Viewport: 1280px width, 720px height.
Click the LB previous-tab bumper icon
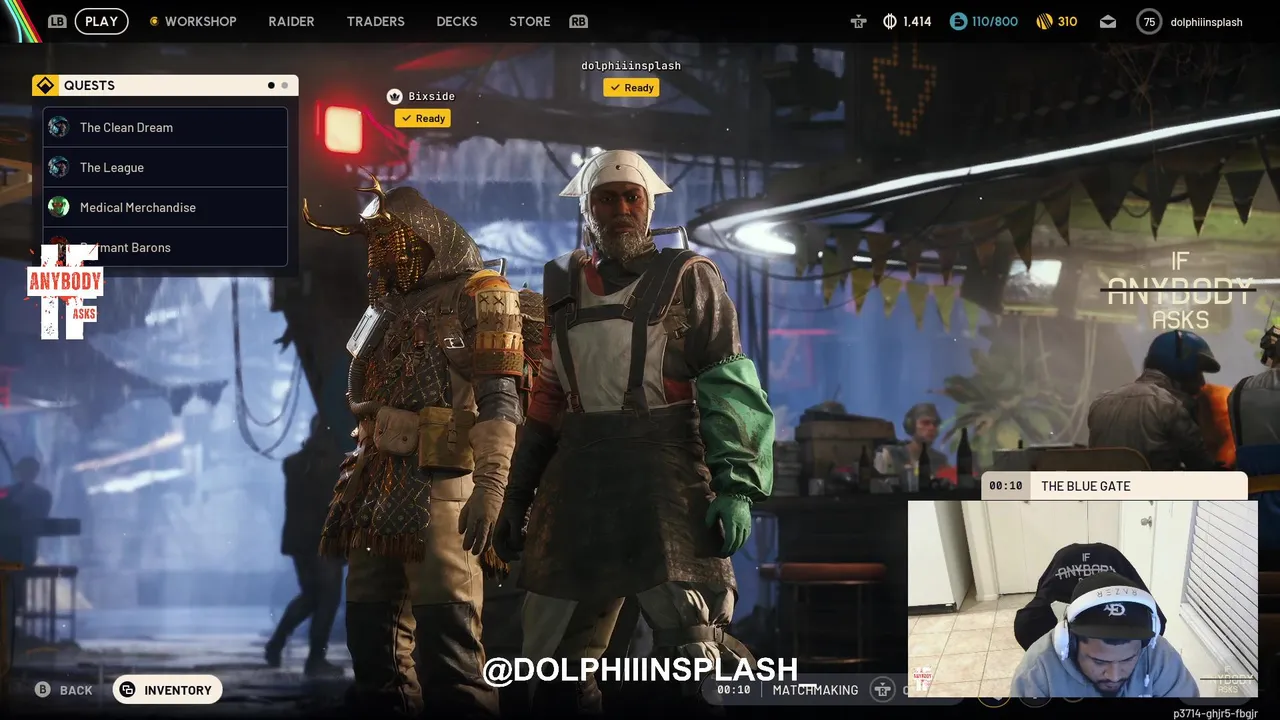[x=57, y=21]
